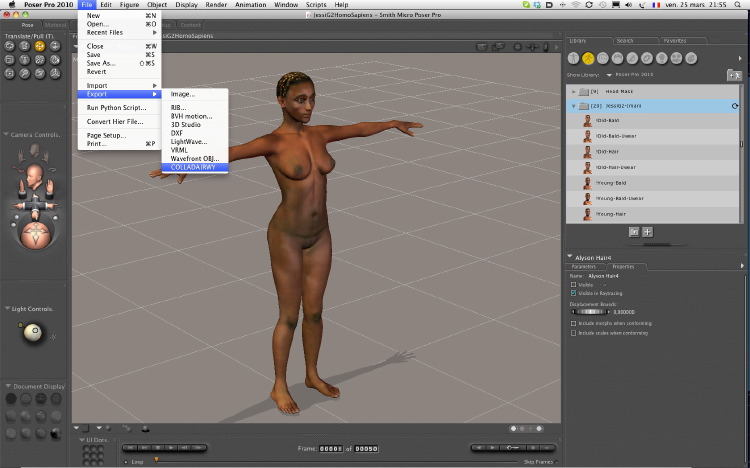This screenshot has height=468, width=750.
Task: Select the !Young-Hair library item
Action: pos(652,214)
